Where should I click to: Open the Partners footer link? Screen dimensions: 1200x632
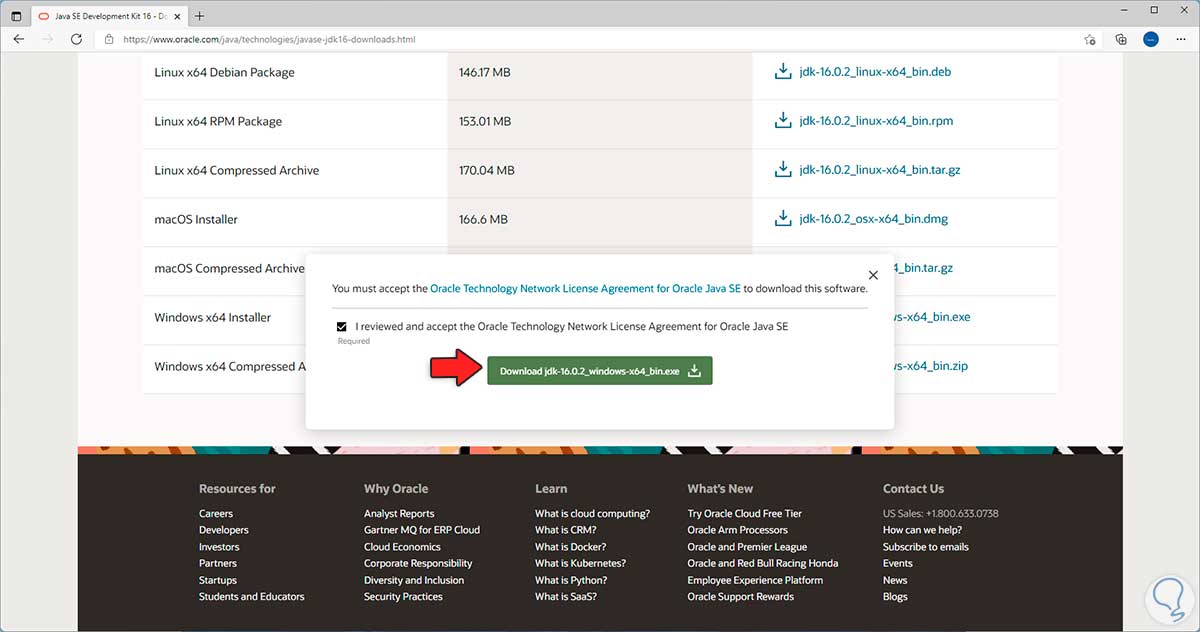click(x=218, y=563)
